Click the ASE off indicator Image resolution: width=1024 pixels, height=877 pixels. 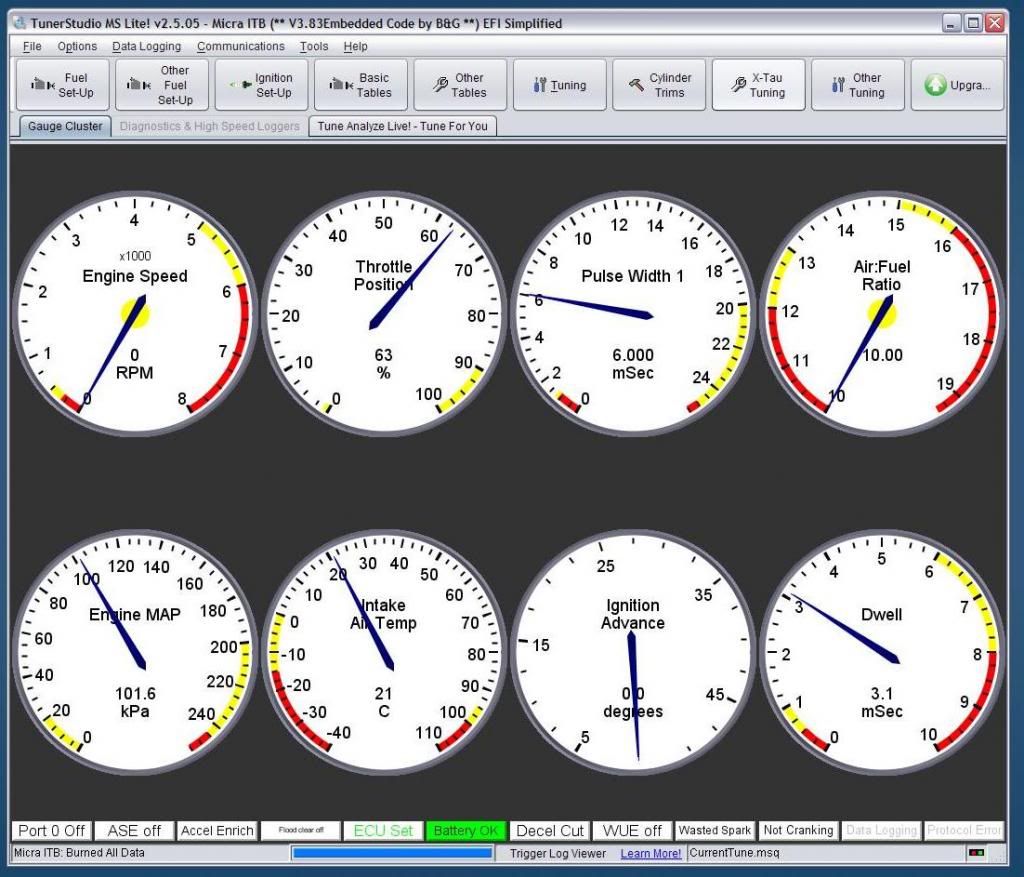(x=134, y=831)
